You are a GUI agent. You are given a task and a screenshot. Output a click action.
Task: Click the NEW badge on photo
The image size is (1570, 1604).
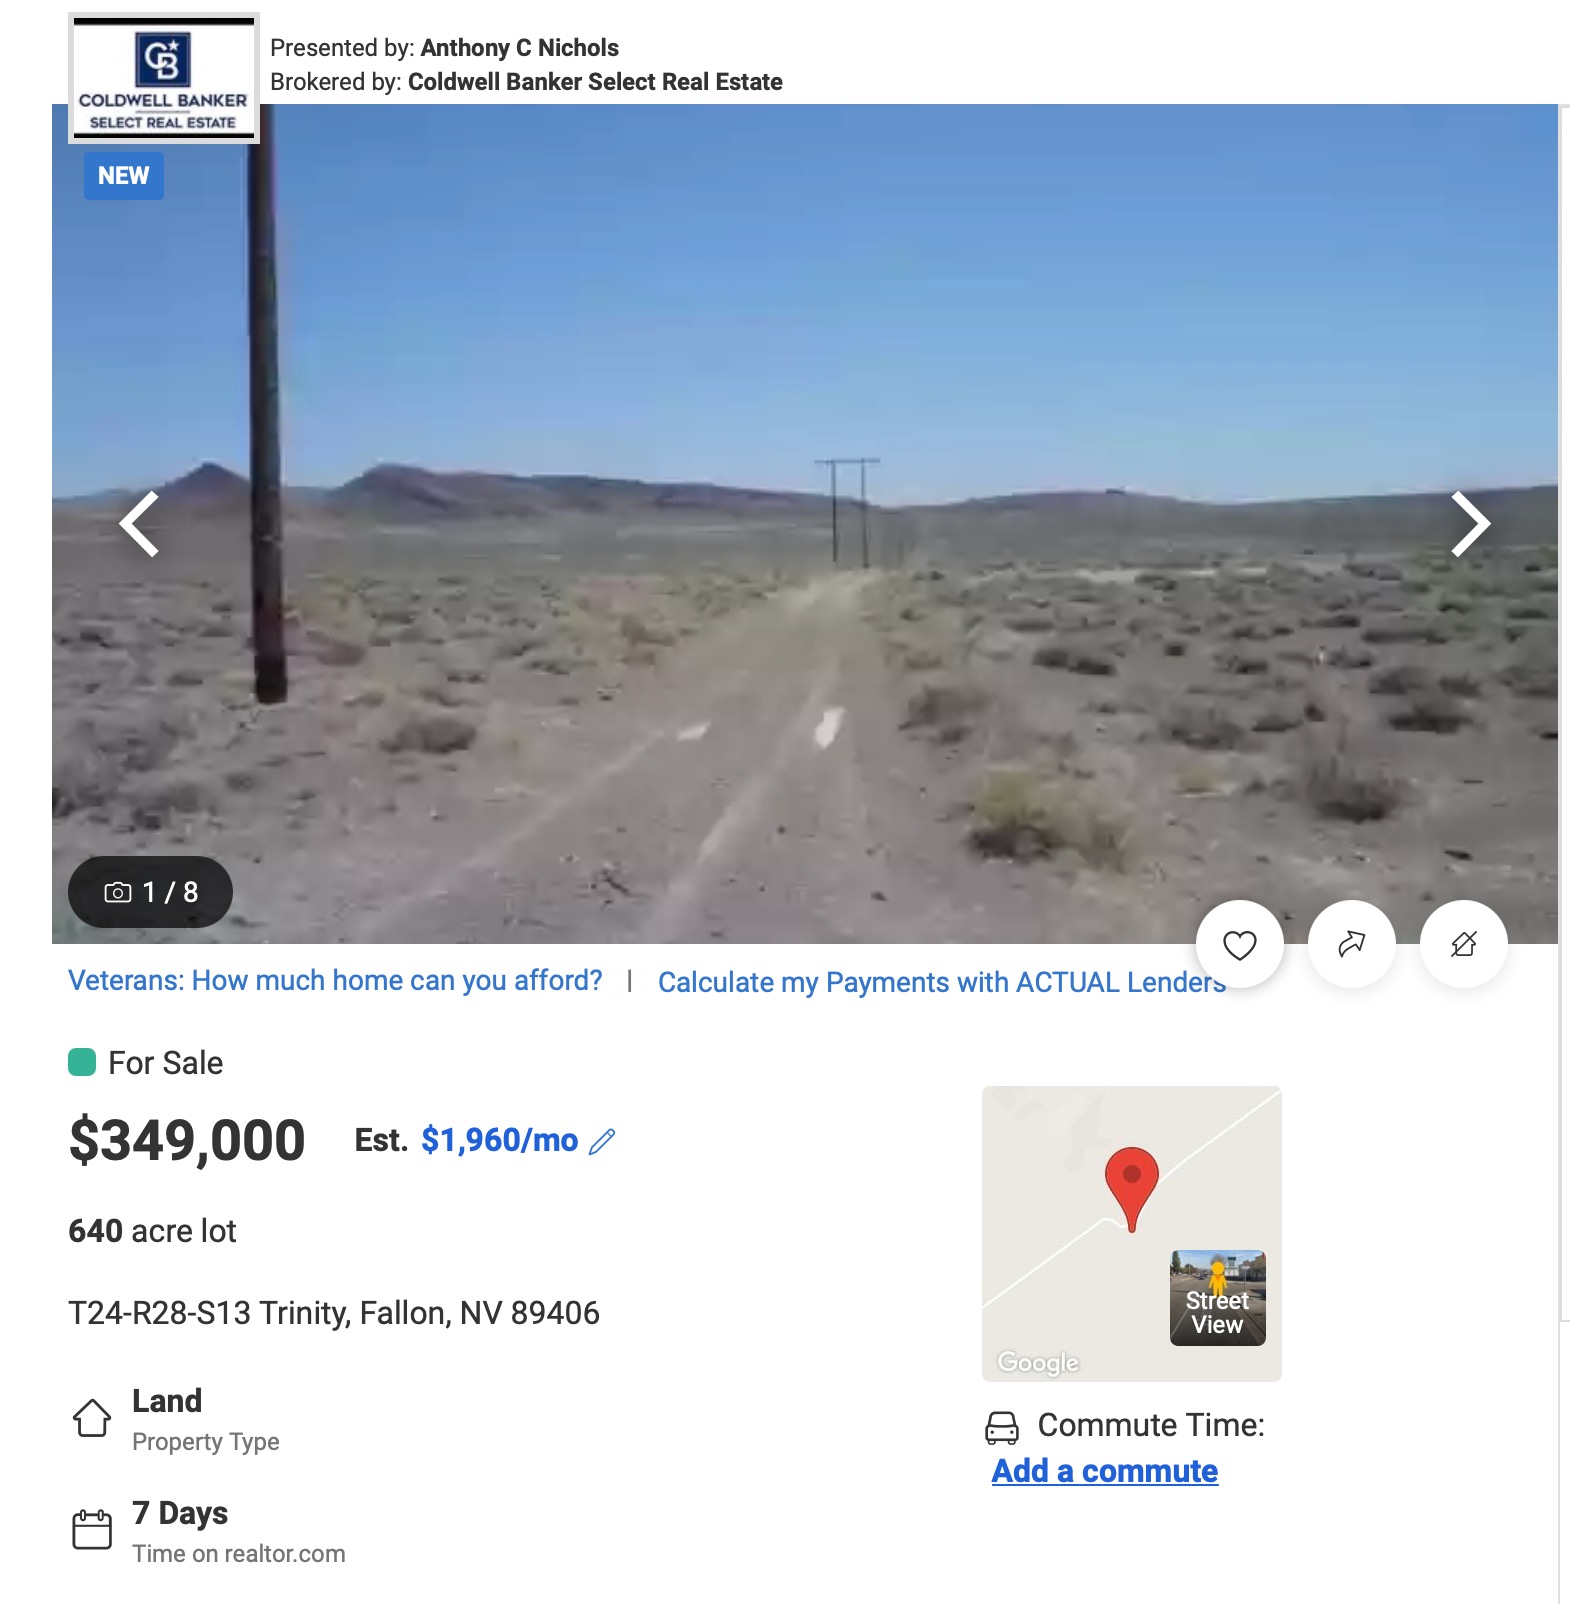[x=124, y=176]
